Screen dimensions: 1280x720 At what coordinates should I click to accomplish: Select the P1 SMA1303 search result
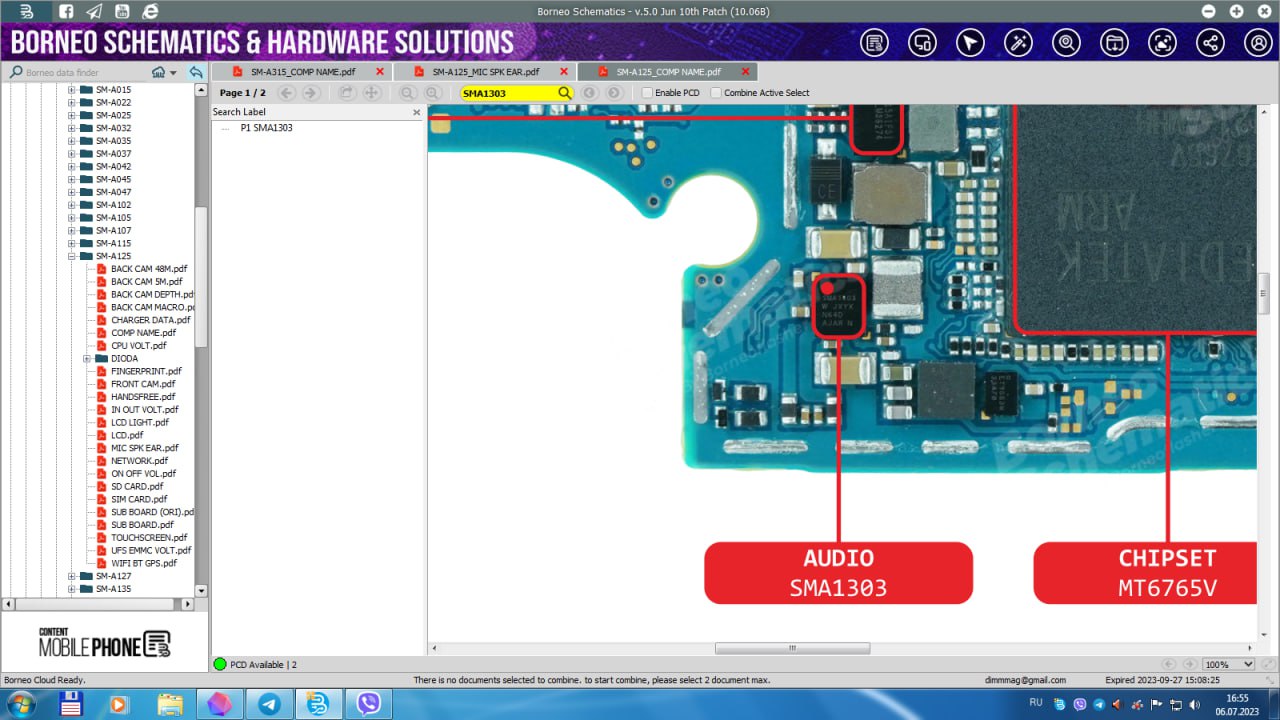pyautogui.click(x=266, y=128)
